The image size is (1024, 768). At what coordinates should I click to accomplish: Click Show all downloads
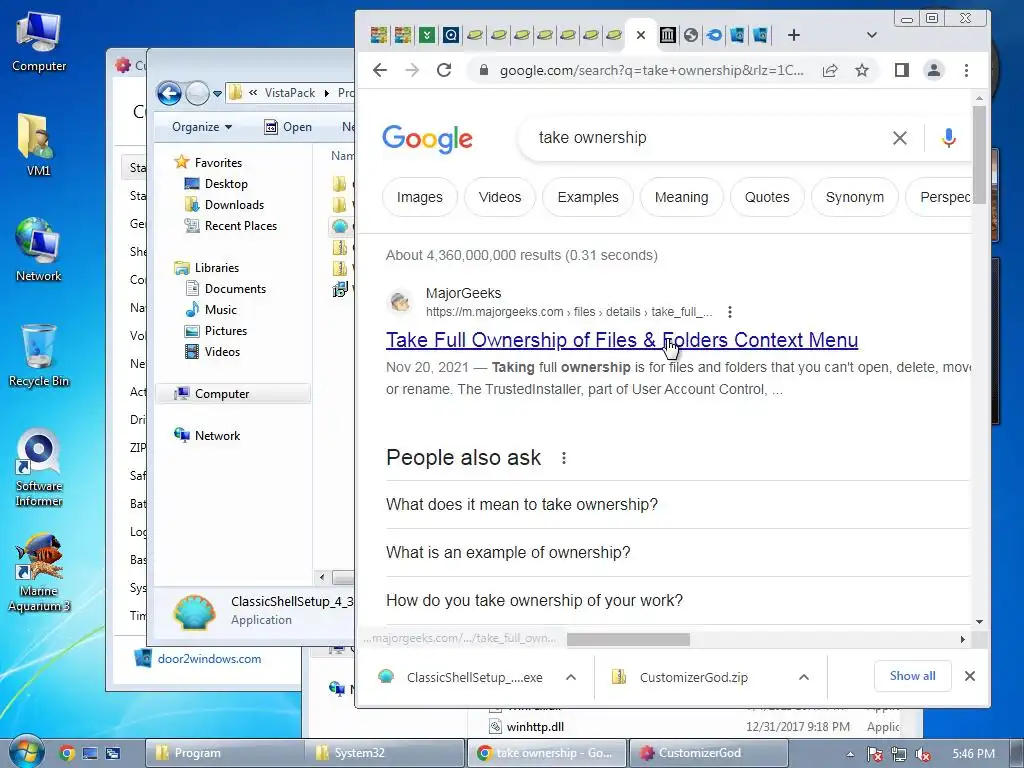tap(912, 676)
